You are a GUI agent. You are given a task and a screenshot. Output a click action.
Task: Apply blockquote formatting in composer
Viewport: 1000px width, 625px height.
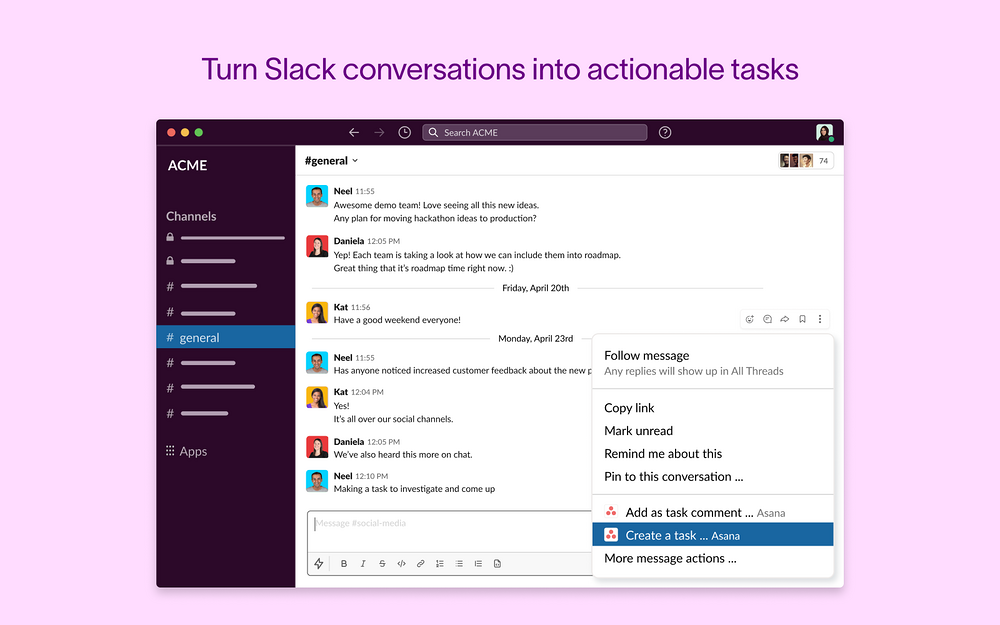pos(478,564)
